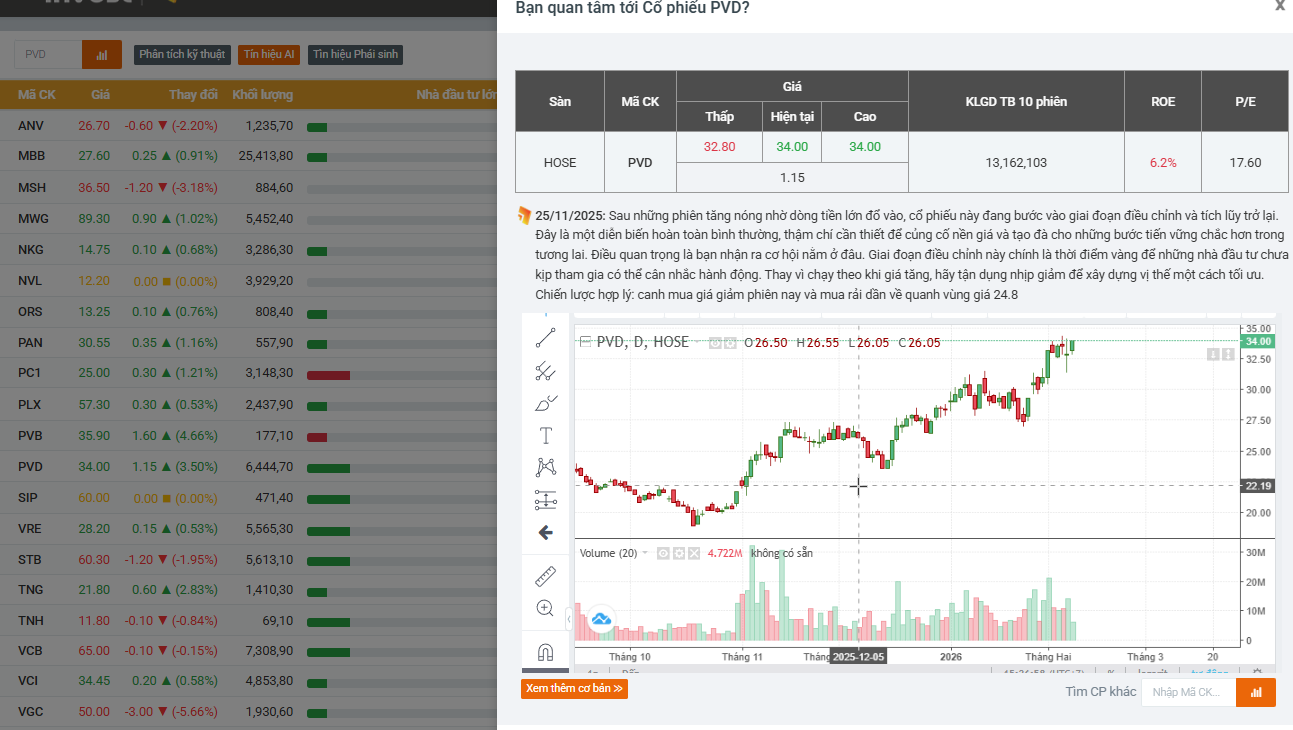Click the HOSE exchange cell
Viewport: 1293px width, 730px height.
pyautogui.click(x=560, y=162)
